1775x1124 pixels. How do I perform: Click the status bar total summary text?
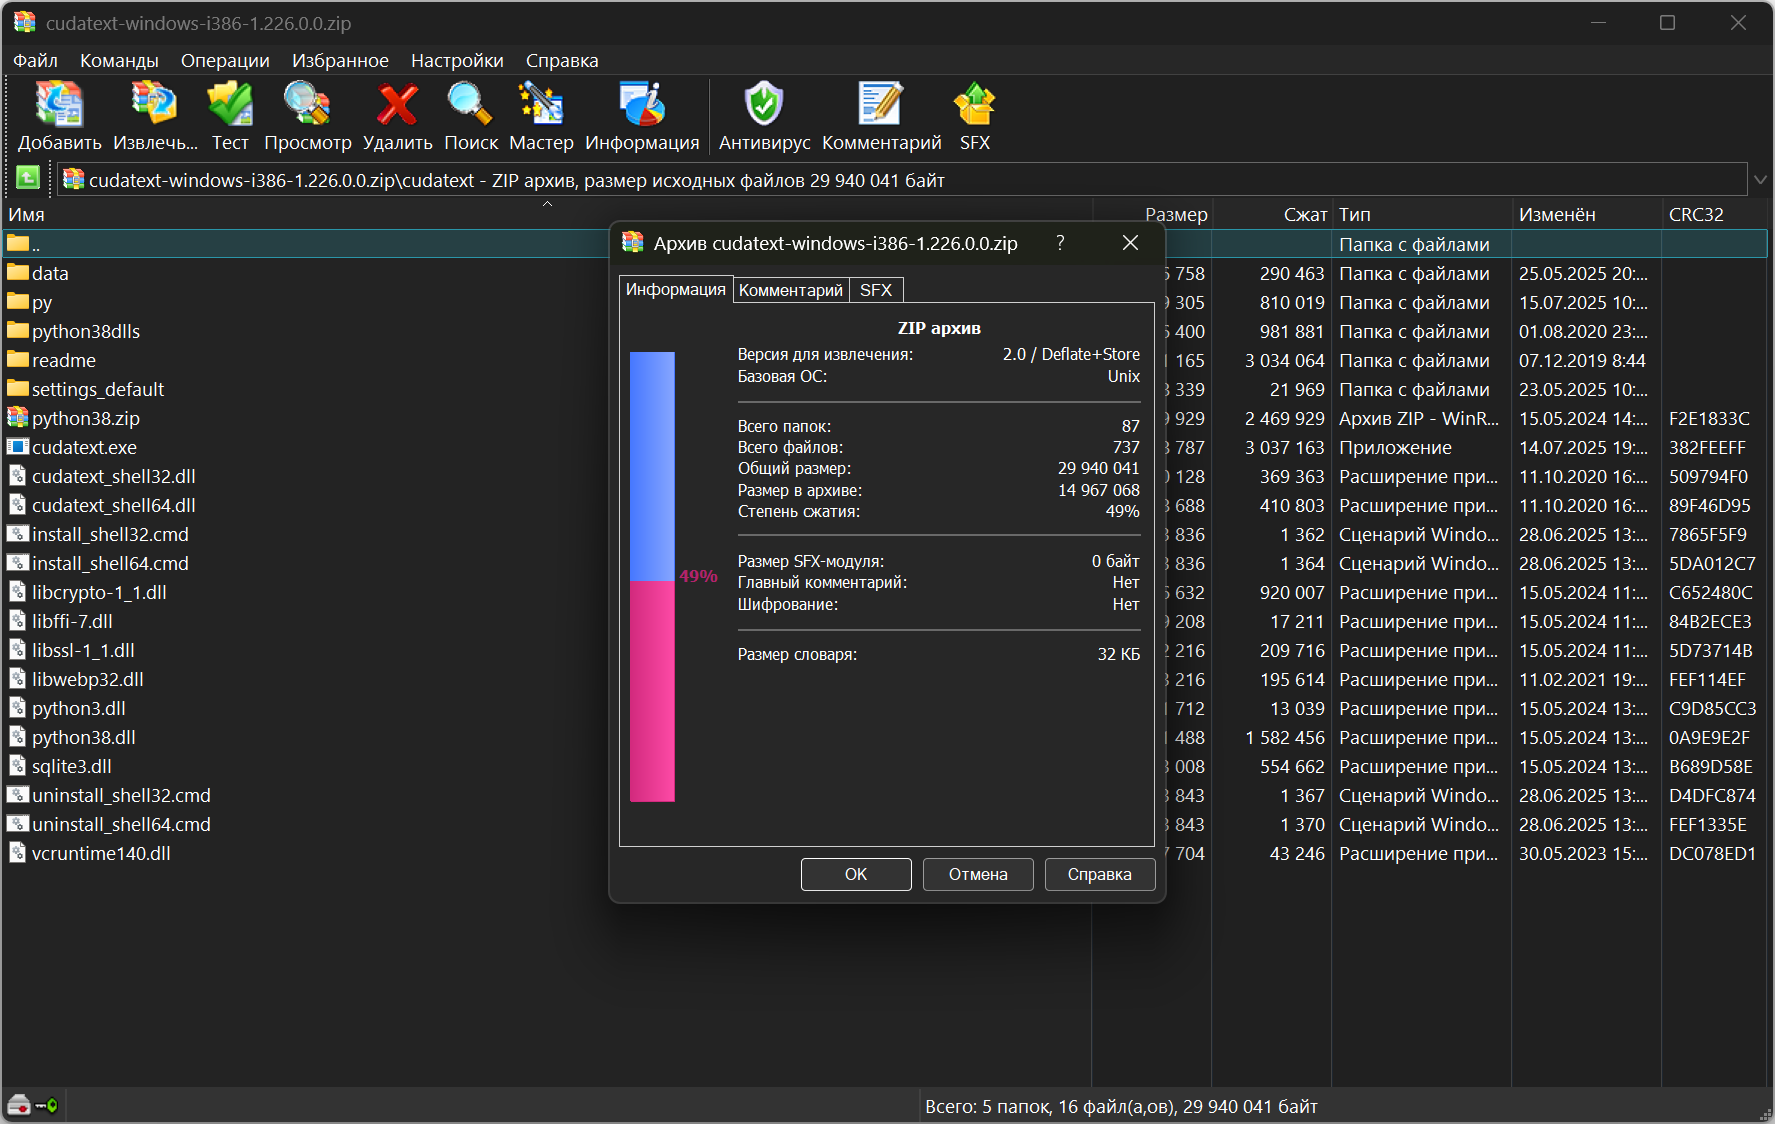tap(1121, 1106)
